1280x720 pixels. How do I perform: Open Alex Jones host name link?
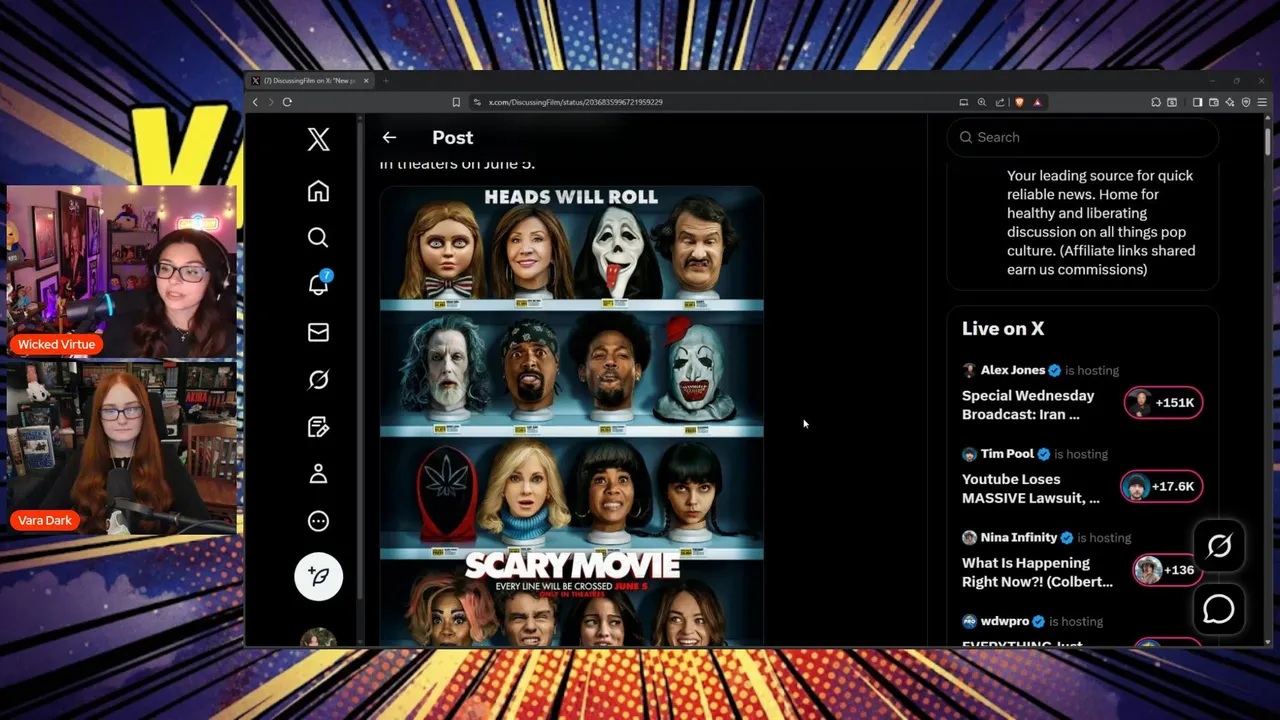coord(1012,370)
